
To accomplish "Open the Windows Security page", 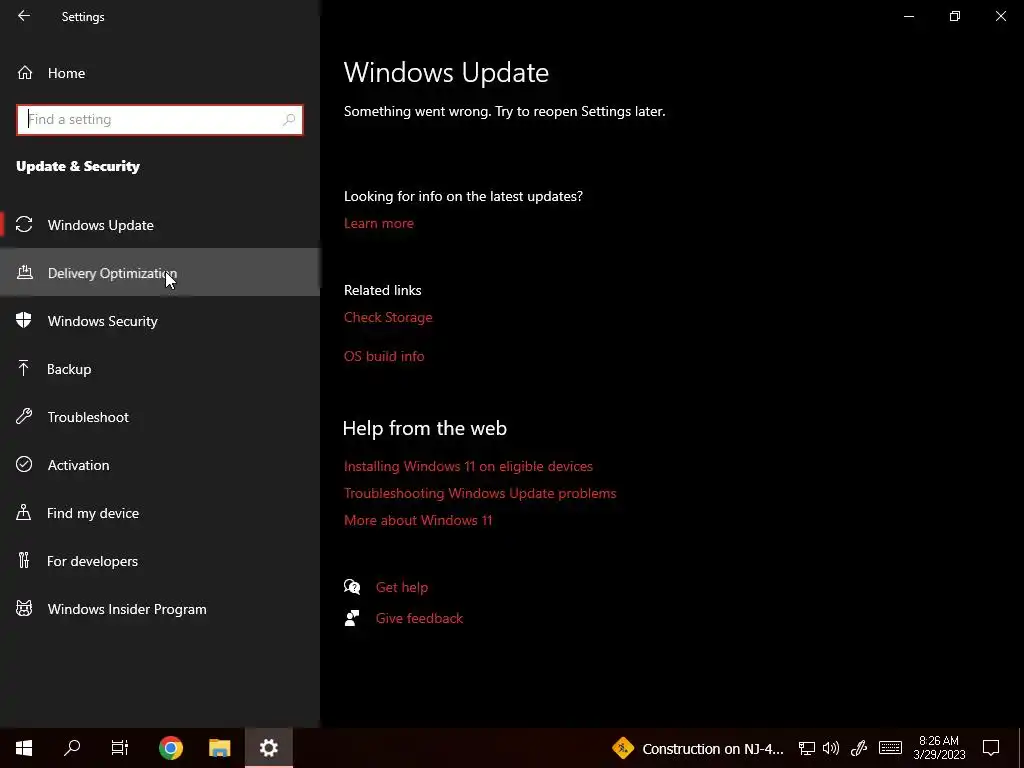I will [x=160, y=321].
